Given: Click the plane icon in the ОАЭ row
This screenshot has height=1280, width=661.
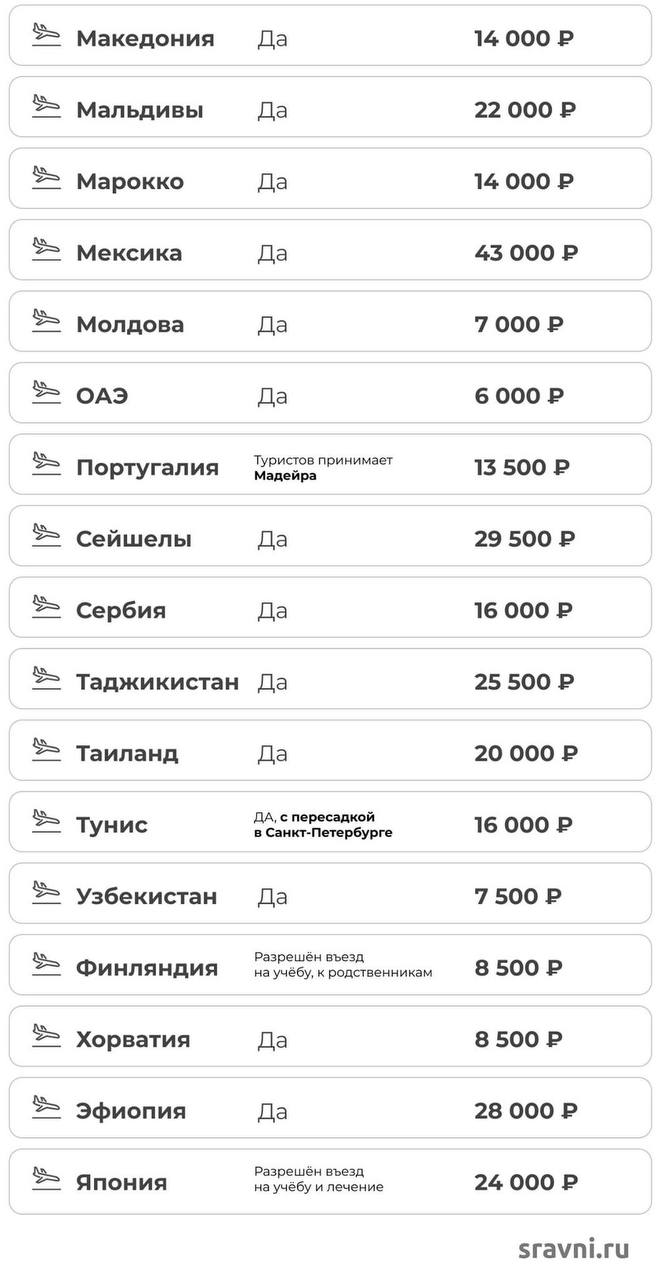Looking at the screenshot, I should pyautogui.click(x=46, y=392).
